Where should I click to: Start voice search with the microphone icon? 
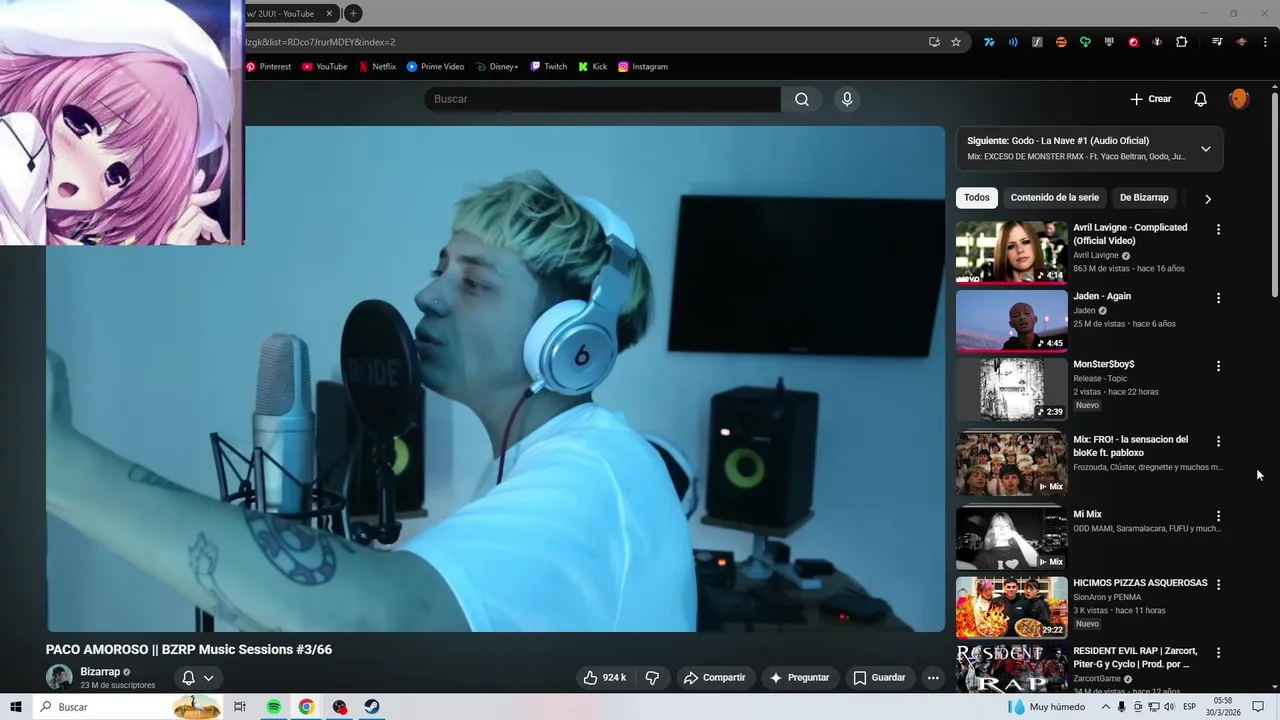[x=847, y=99]
